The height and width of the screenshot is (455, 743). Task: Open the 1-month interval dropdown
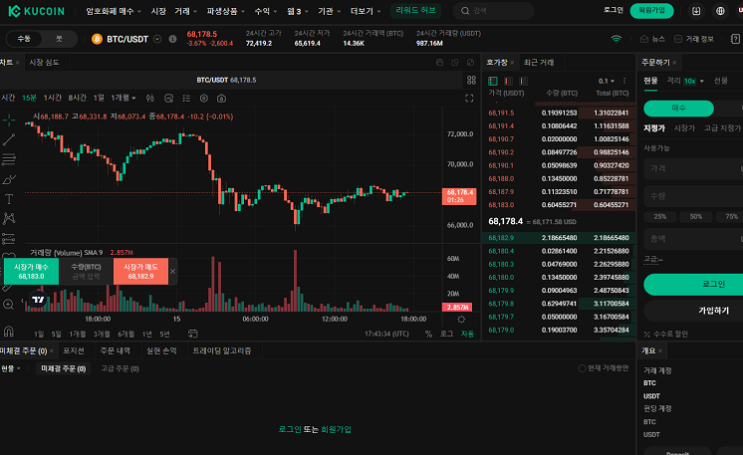coord(123,98)
